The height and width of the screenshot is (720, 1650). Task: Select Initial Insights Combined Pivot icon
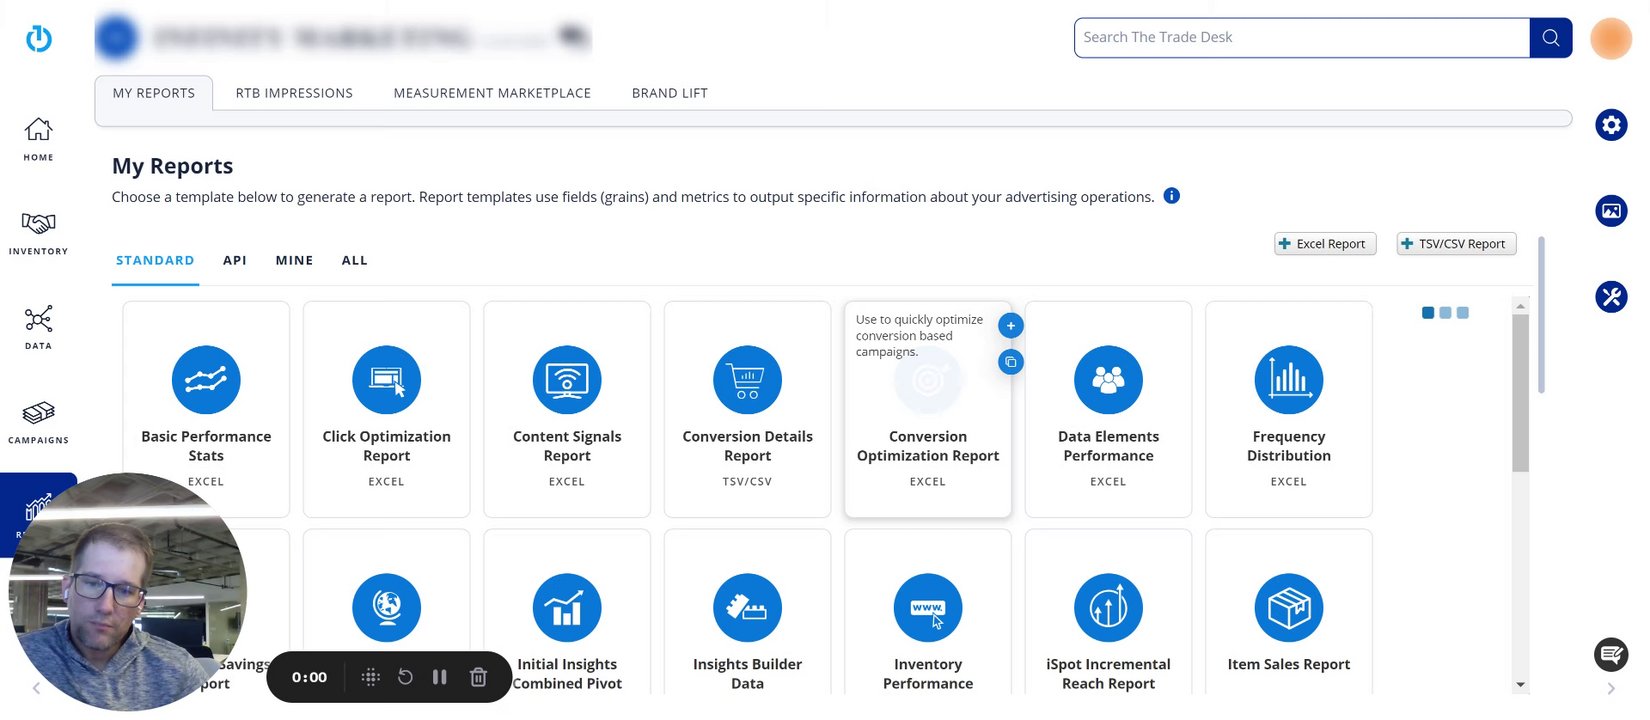[x=567, y=608]
